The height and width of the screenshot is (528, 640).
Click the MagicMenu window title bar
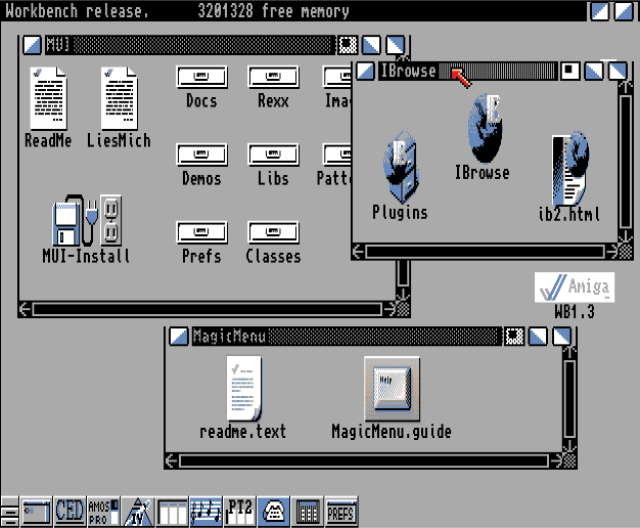[x=347, y=336]
